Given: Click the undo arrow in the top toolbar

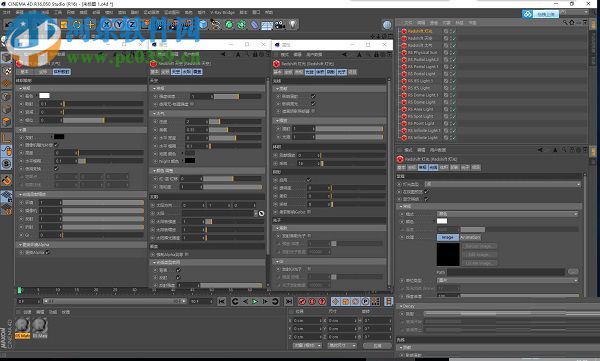Looking at the screenshot, I should tap(9, 25).
